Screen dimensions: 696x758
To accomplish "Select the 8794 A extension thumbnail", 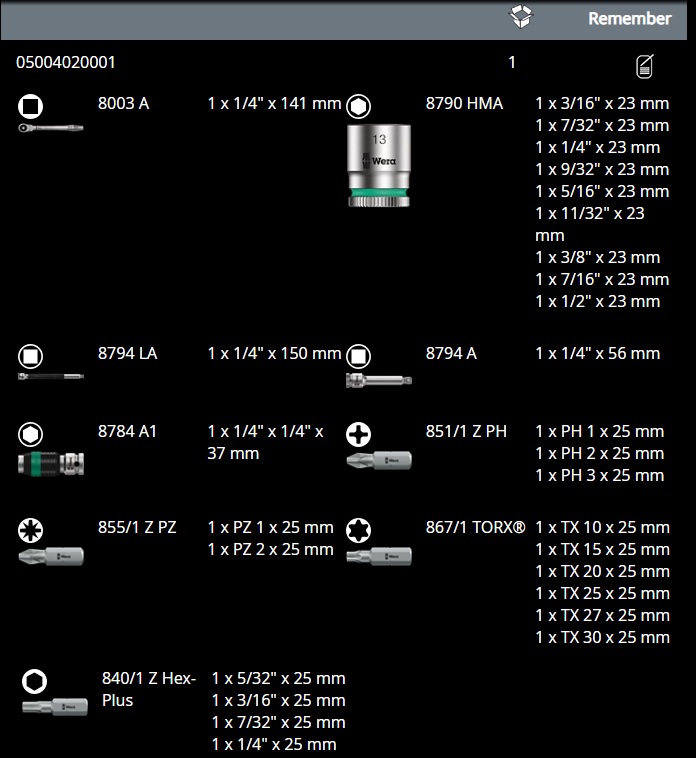I will click(x=378, y=379).
